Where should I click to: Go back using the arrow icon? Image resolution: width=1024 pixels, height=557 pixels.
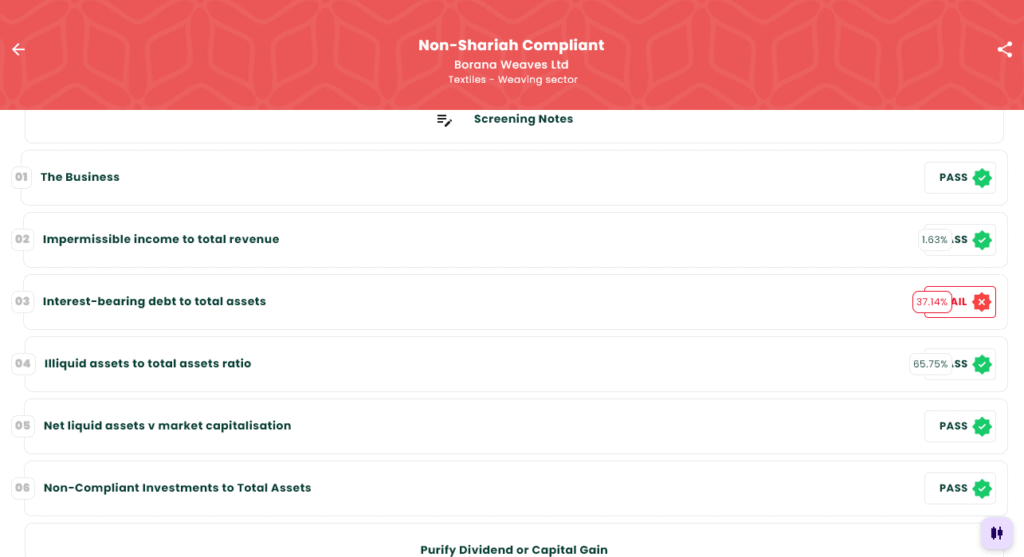[18, 50]
